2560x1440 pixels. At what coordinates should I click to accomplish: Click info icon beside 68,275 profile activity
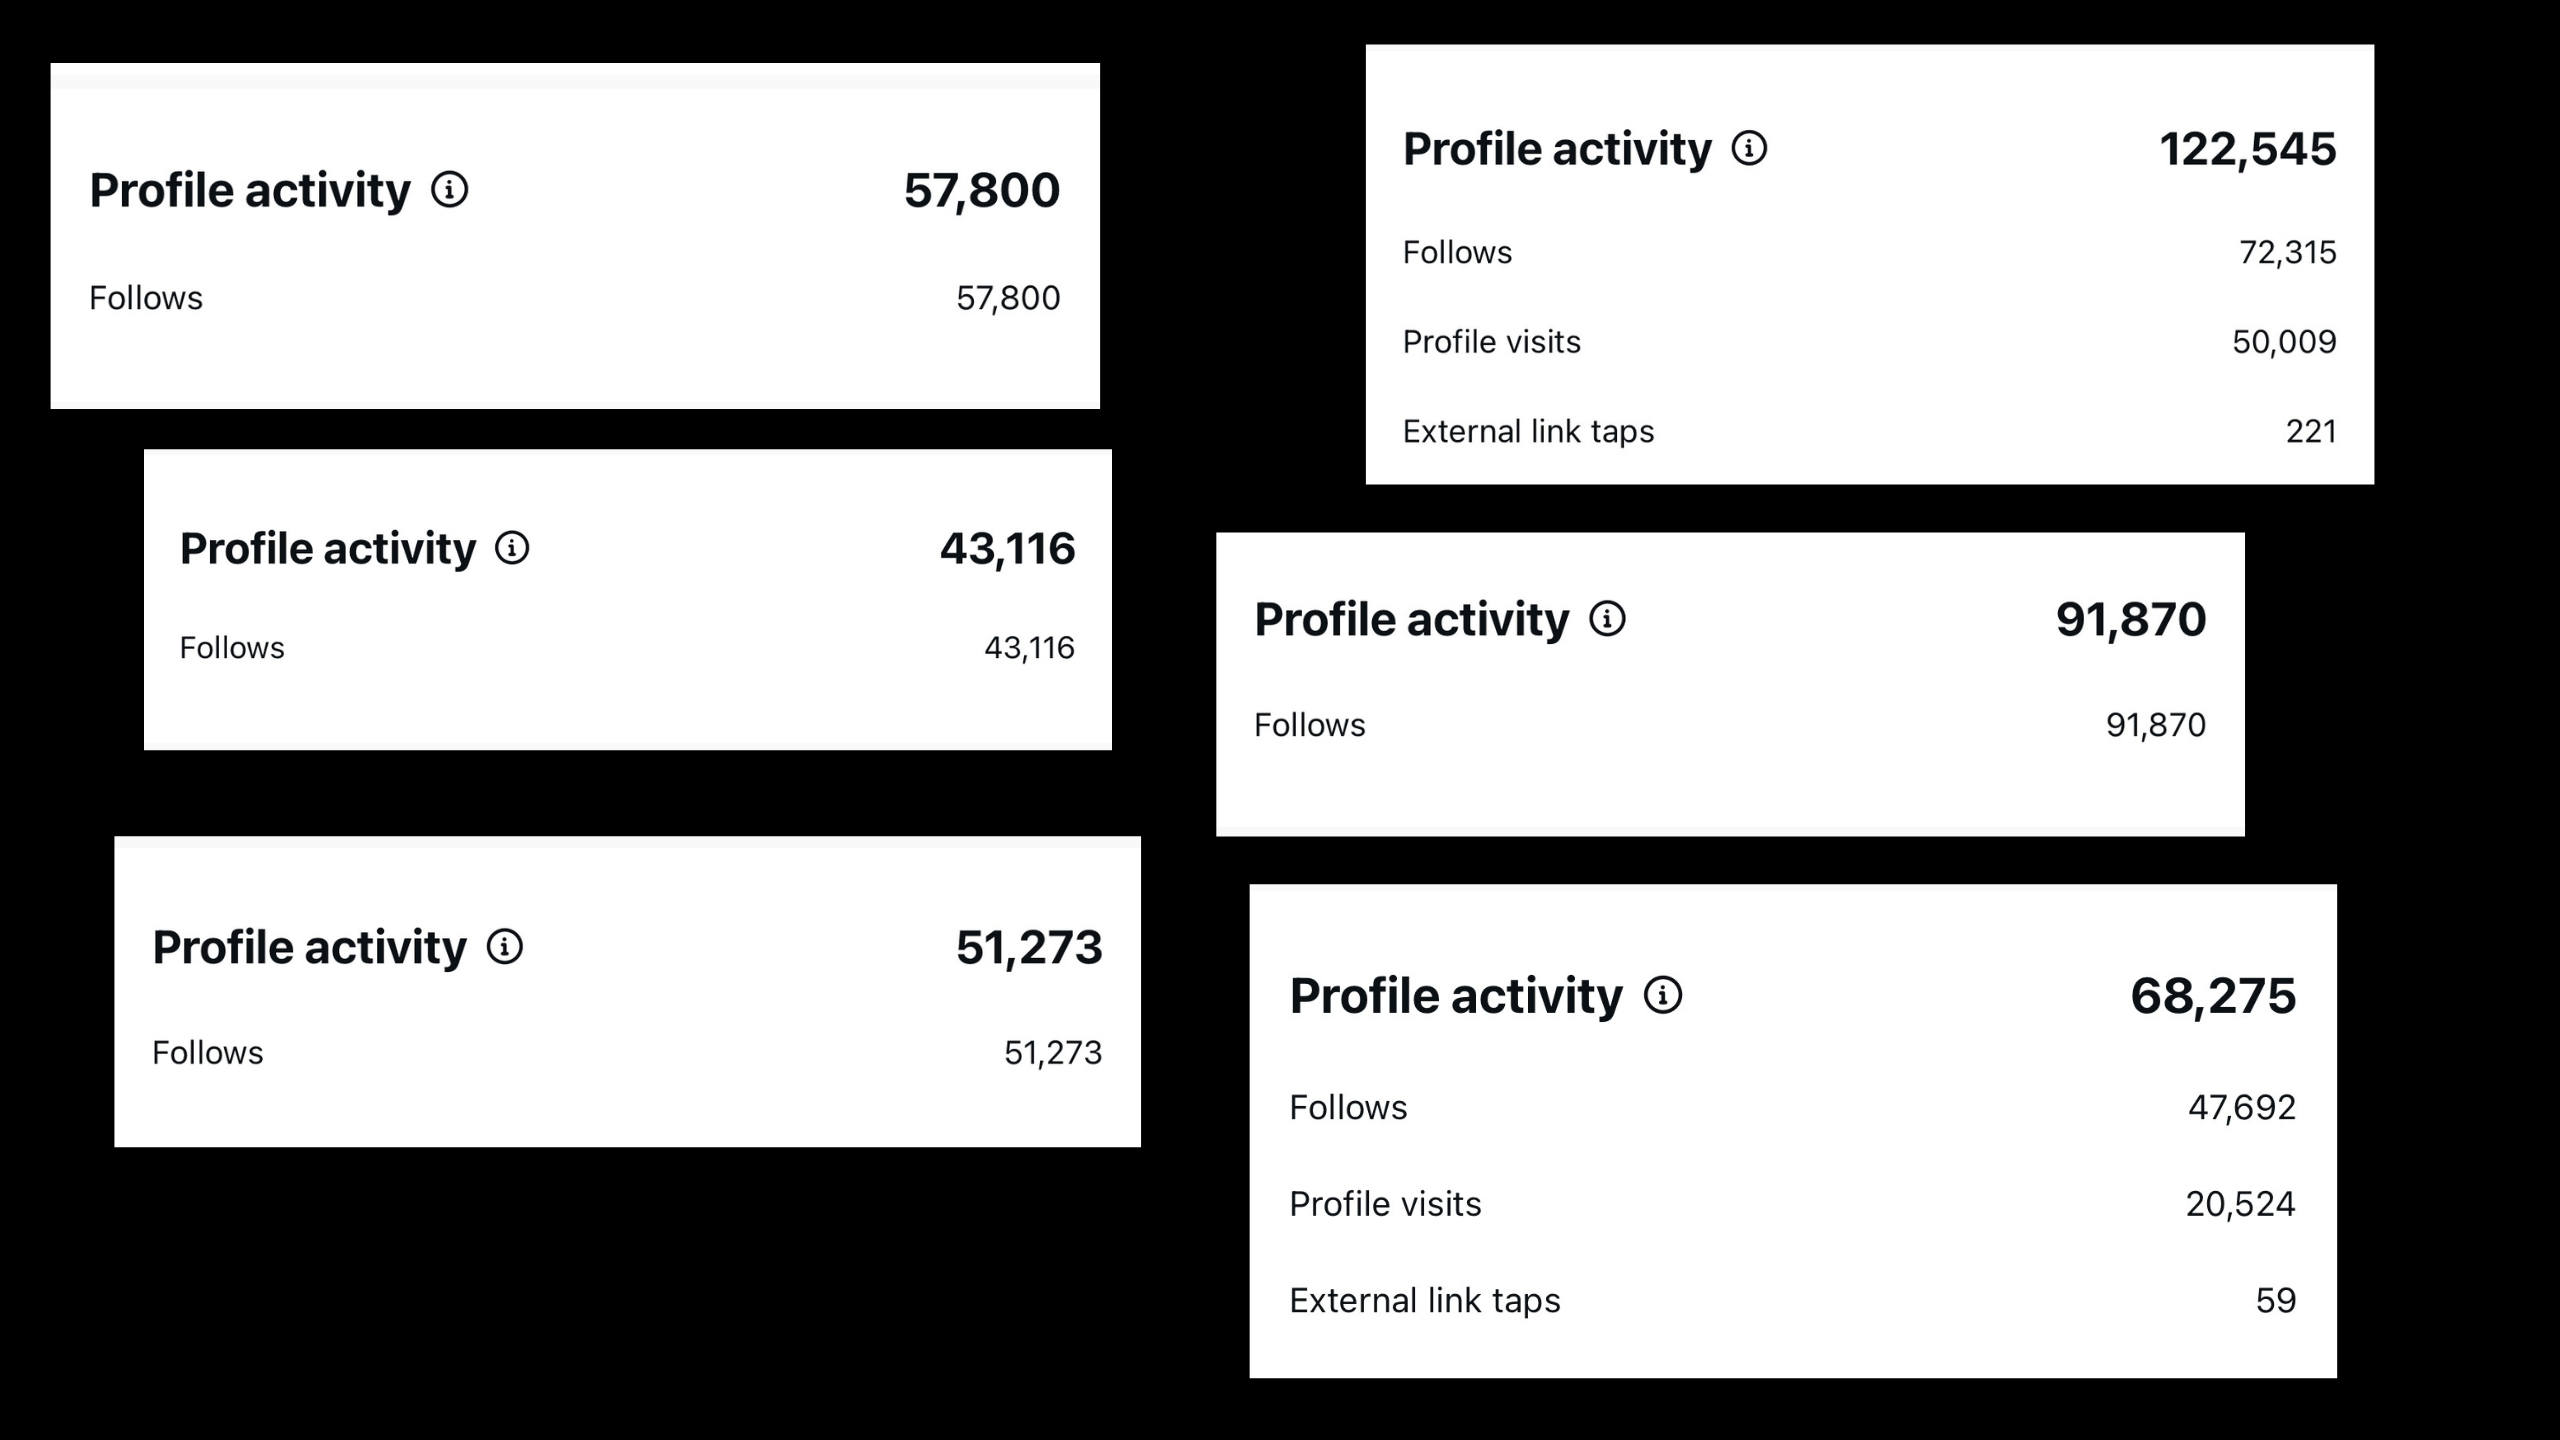[x=1663, y=995]
